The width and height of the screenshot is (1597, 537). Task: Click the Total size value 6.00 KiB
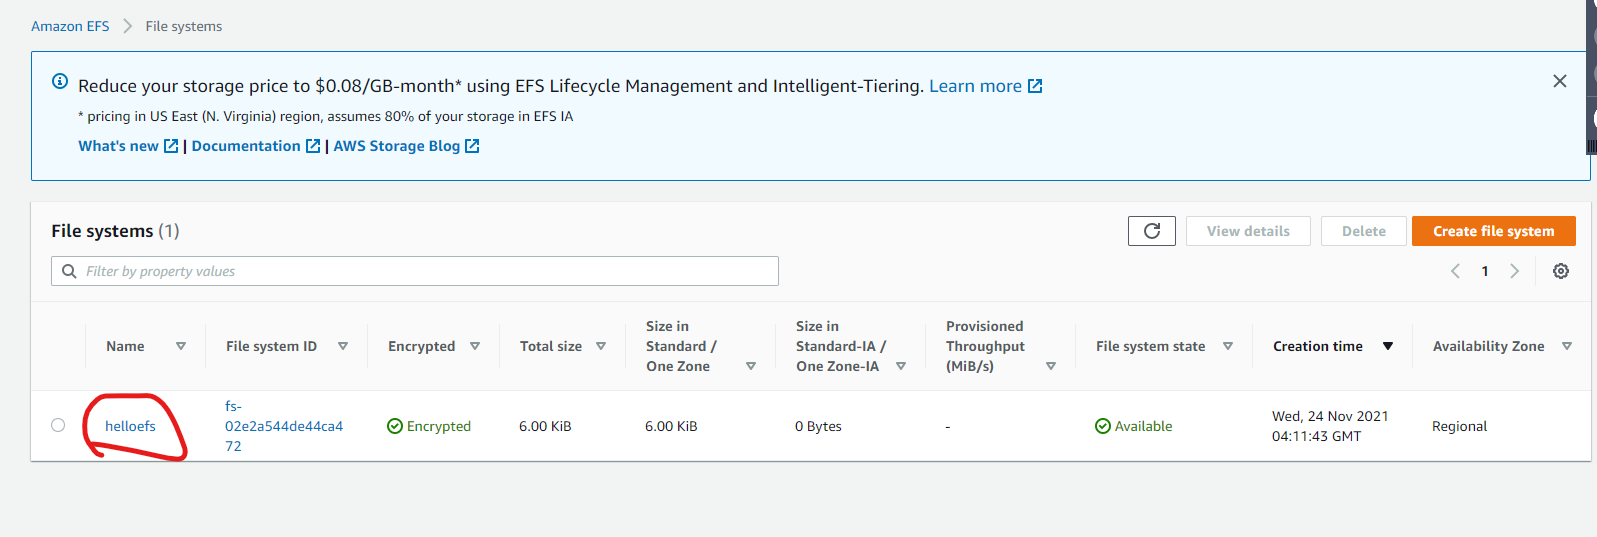[545, 426]
